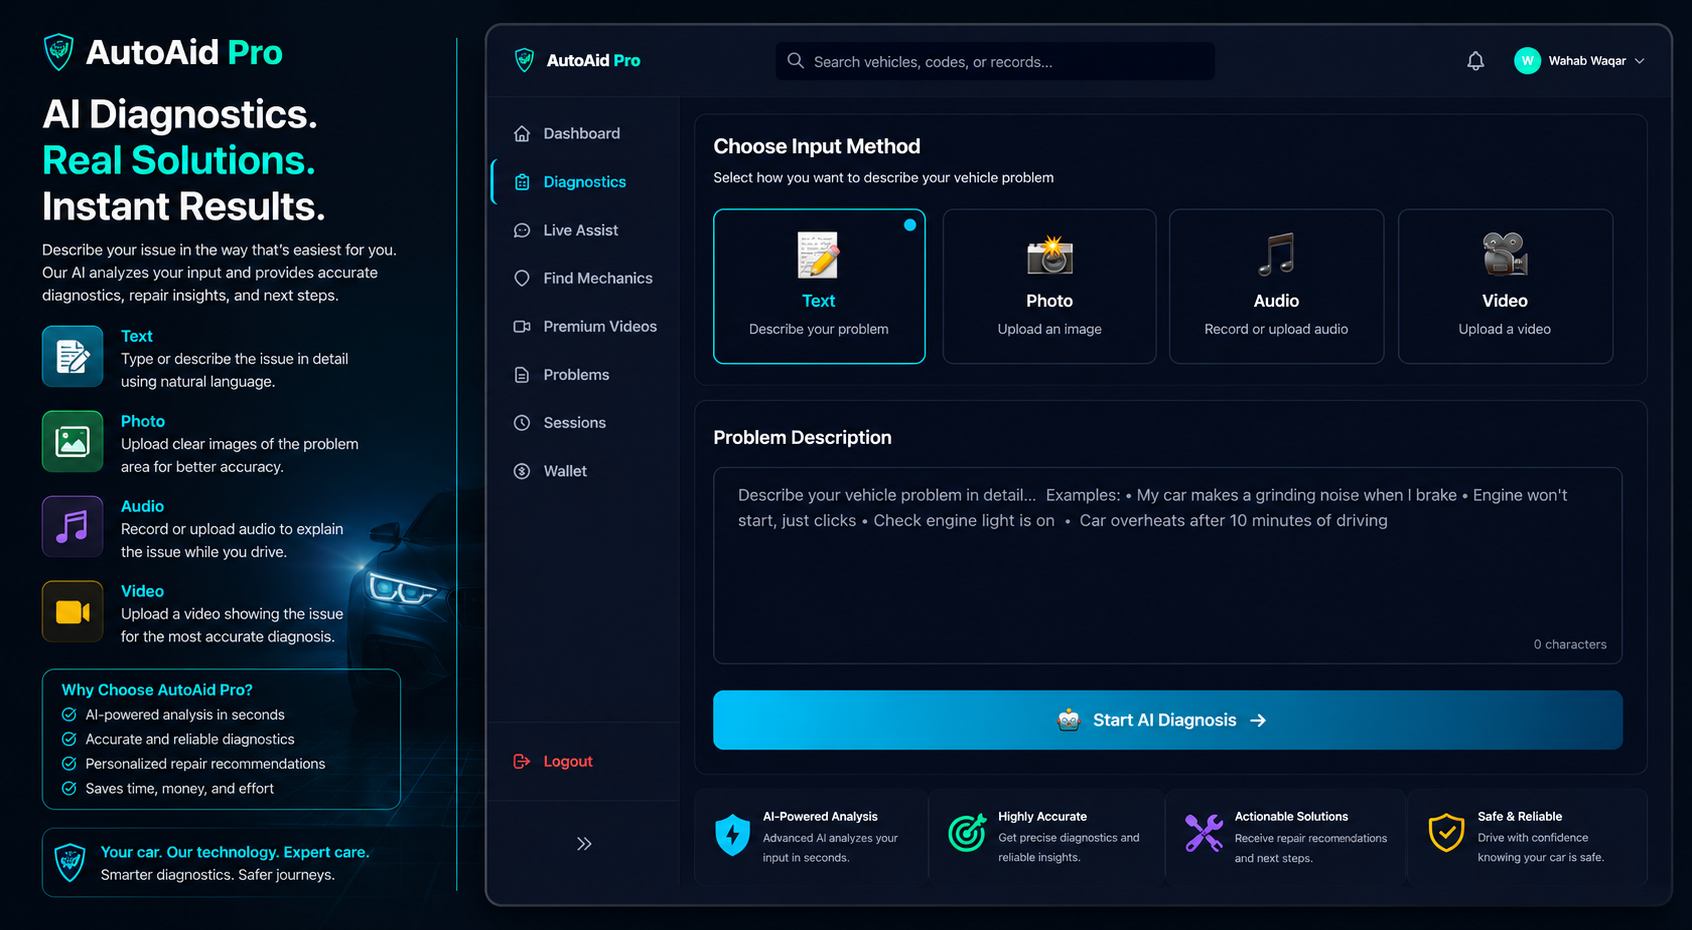Click into the Problem Description text area
This screenshot has height=930, width=1692.
tap(1167, 565)
